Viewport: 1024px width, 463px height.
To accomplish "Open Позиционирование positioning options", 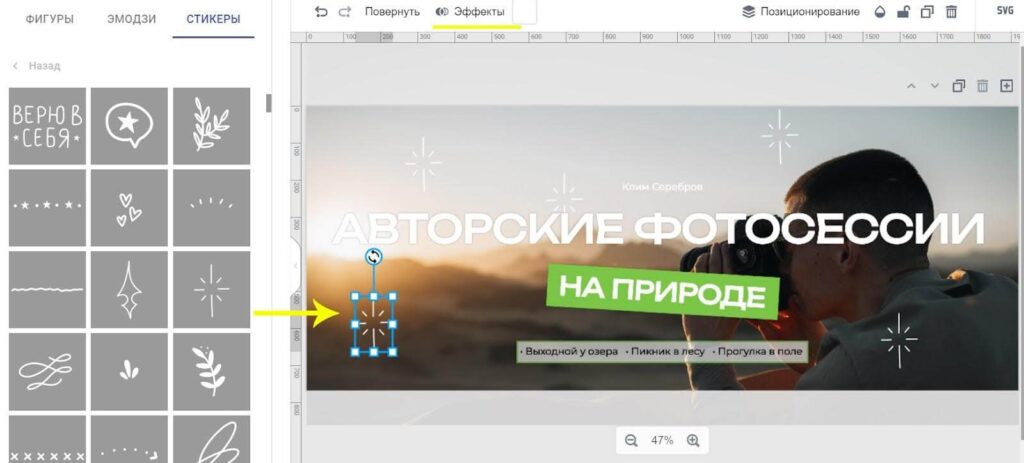I will click(x=801, y=12).
